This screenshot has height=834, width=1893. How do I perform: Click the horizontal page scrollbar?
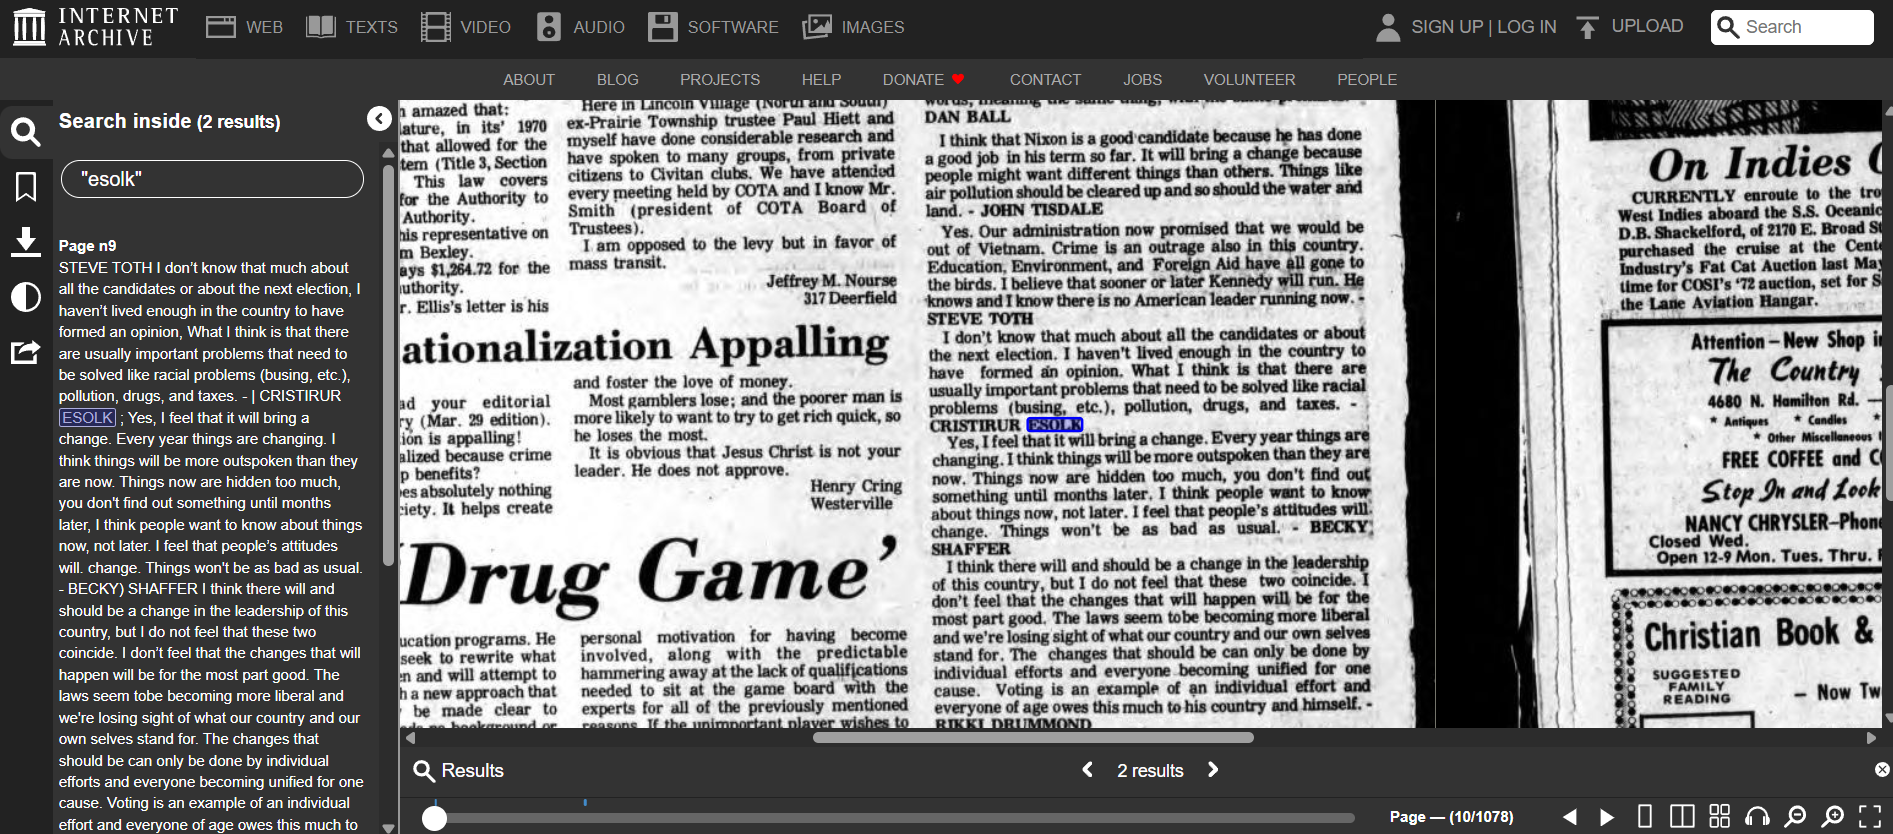click(x=1033, y=738)
